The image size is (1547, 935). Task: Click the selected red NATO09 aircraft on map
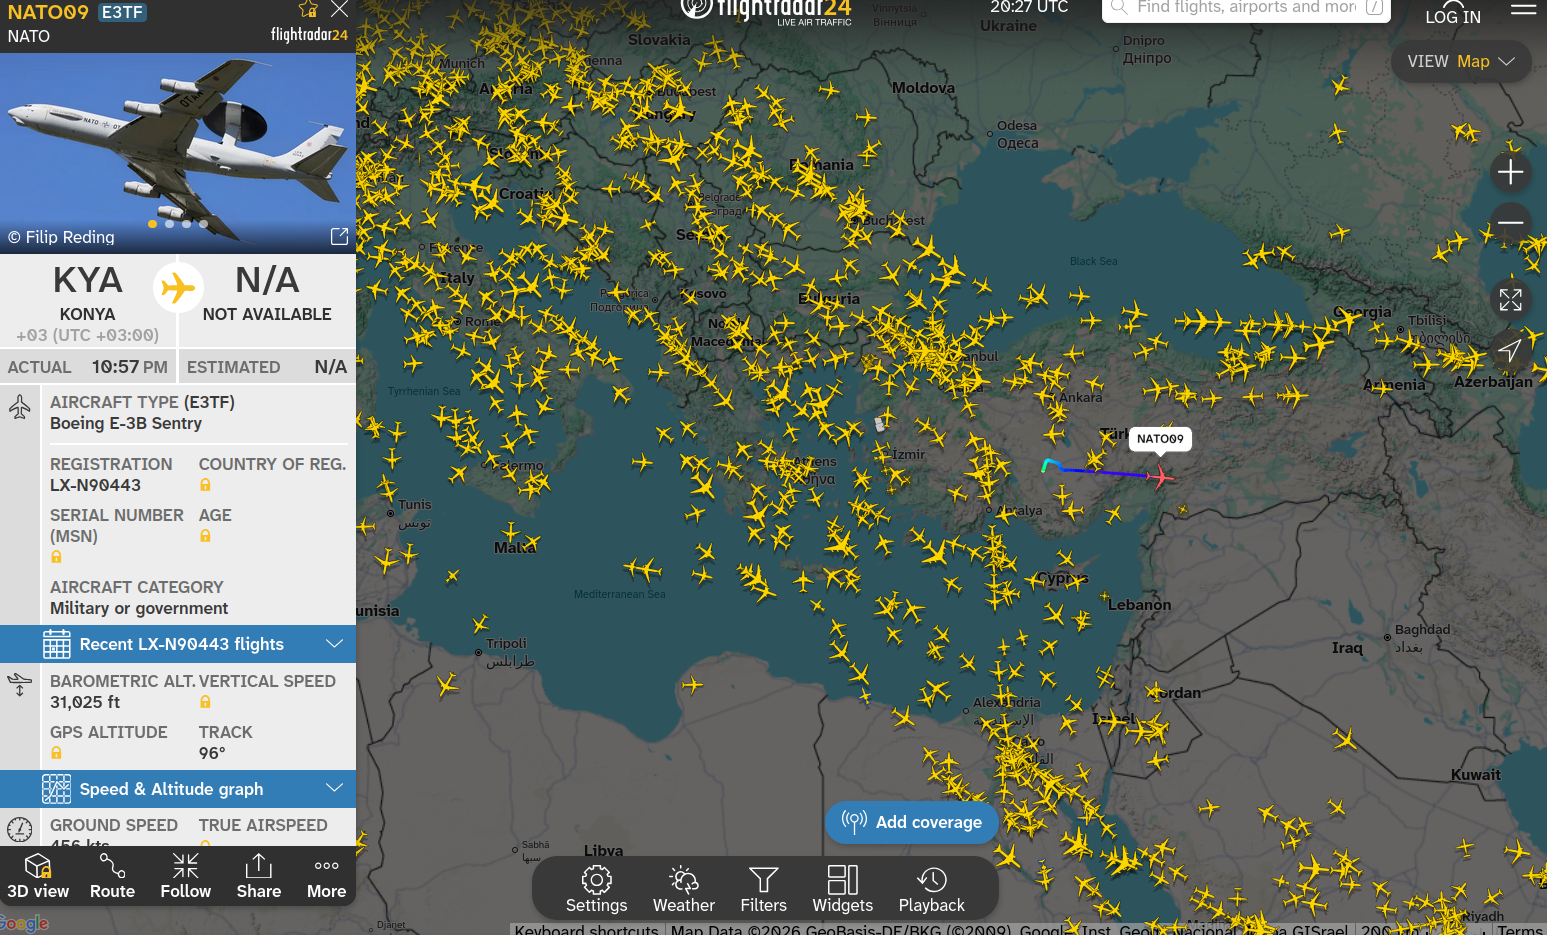point(1160,477)
